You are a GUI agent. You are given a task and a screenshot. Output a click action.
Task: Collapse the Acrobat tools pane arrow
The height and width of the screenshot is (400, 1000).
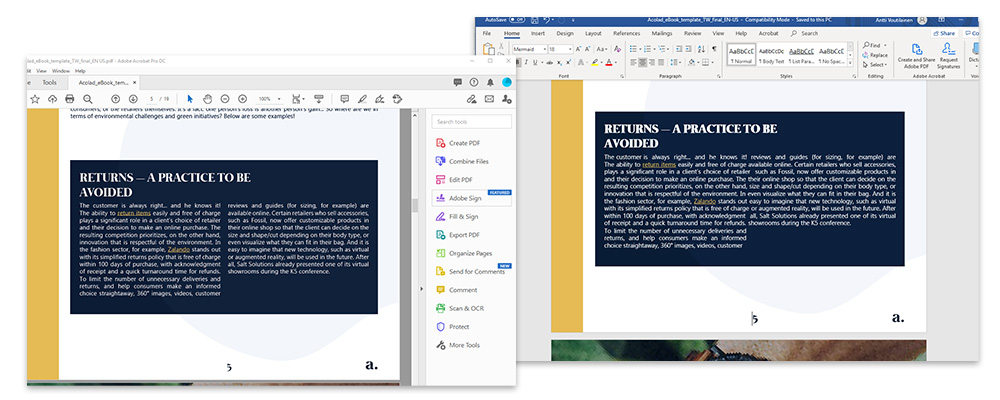[x=420, y=289]
